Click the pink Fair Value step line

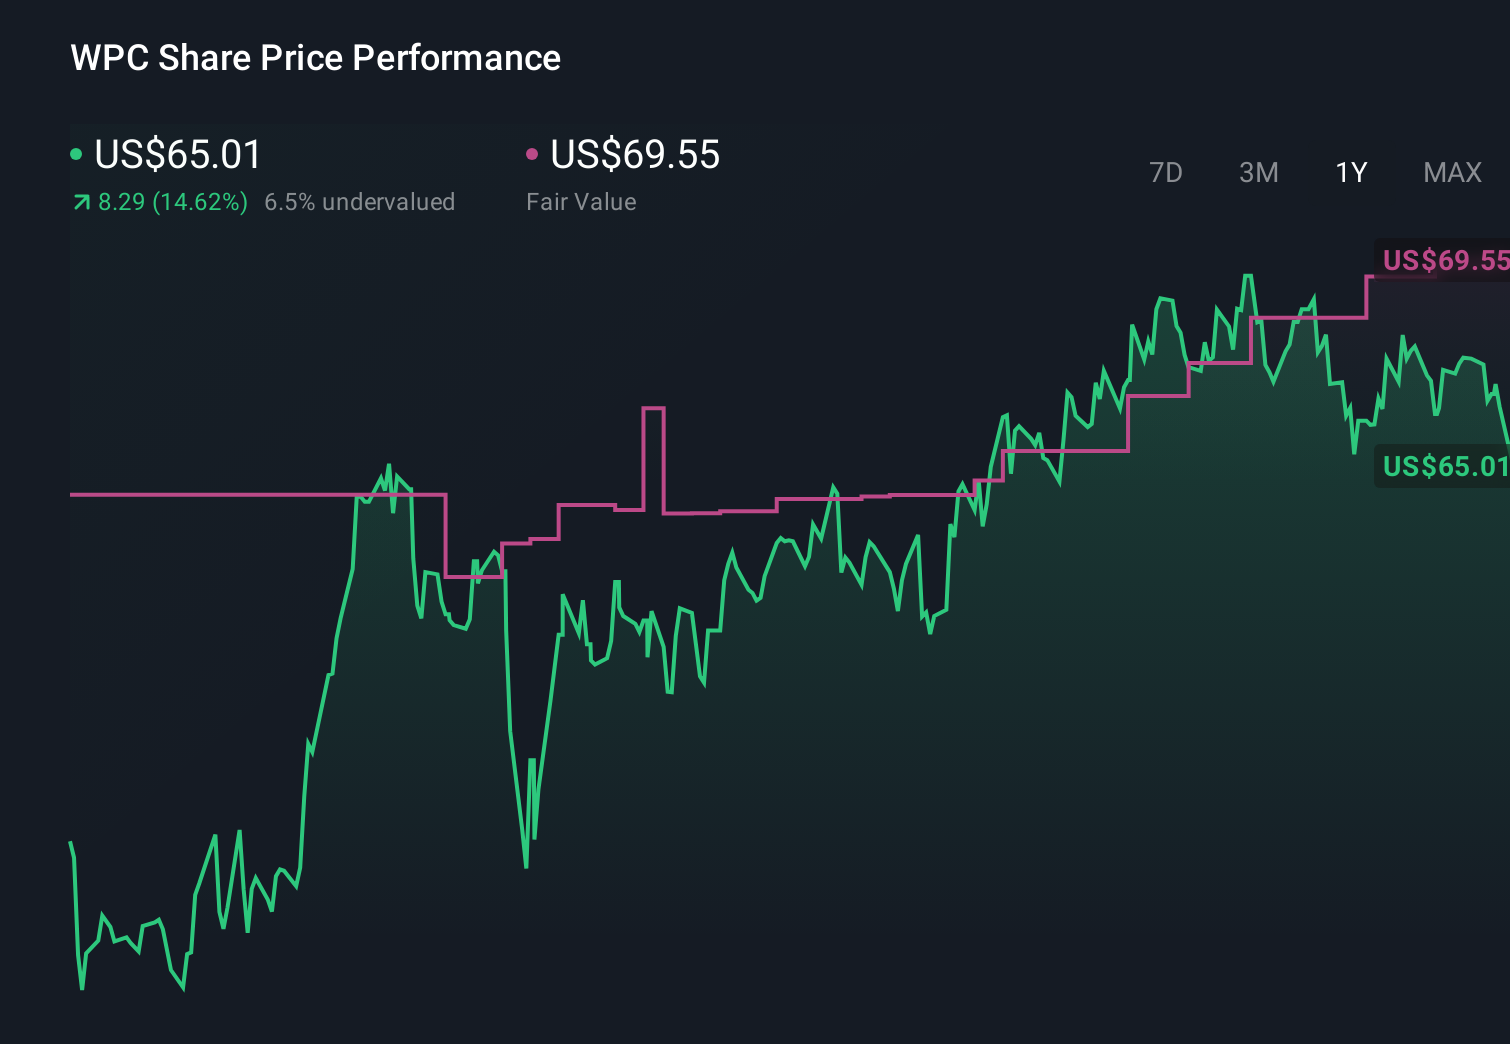pyautogui.click(x=250, y=494)
